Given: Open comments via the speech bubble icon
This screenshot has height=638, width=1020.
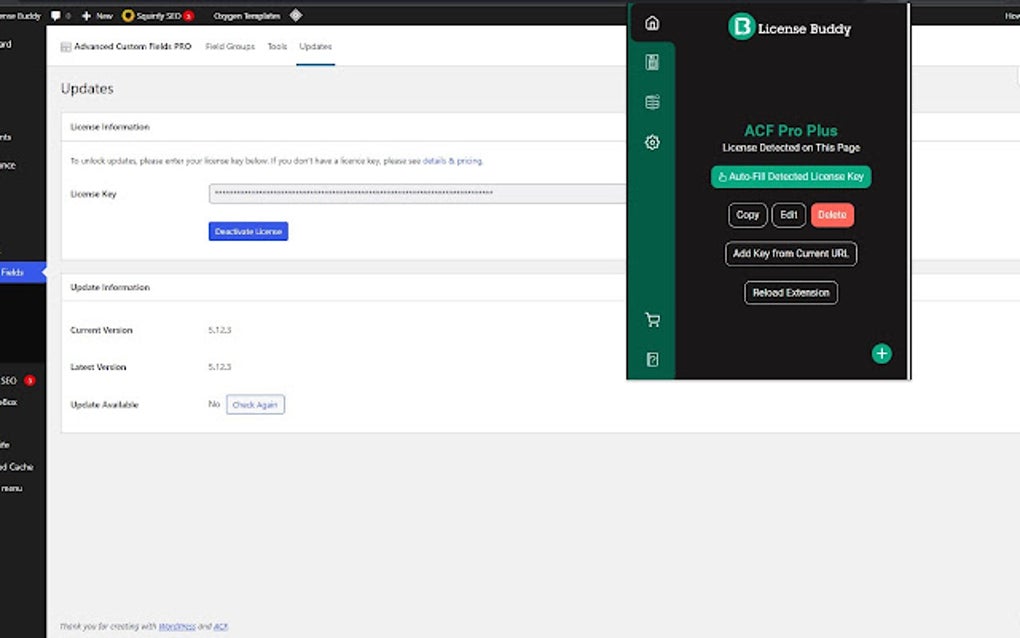Looking at the screenshot, I should (56, 15).
